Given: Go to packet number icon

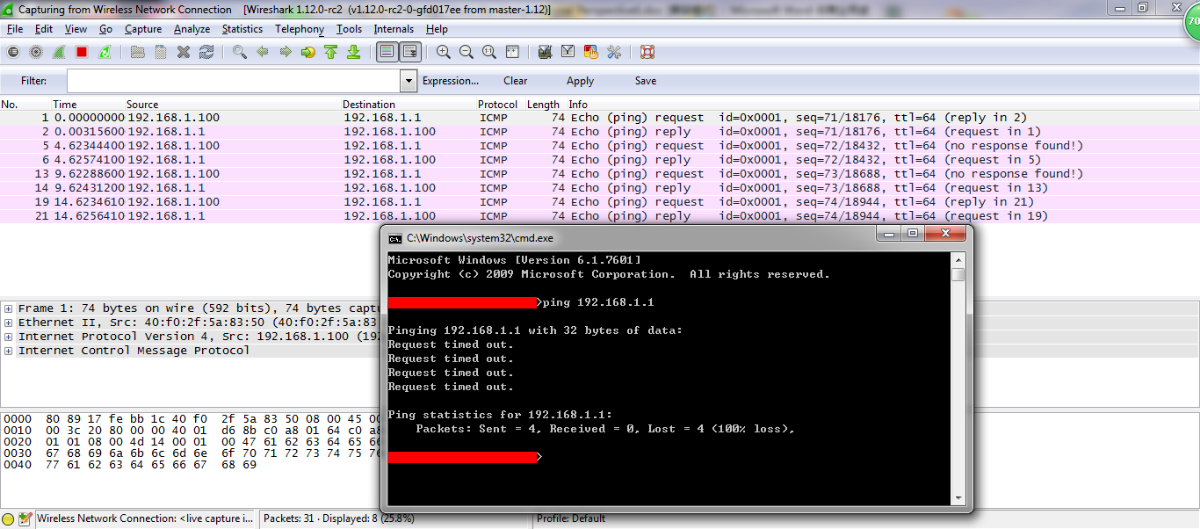Looking at the screenshot, I should coord(308,51).
